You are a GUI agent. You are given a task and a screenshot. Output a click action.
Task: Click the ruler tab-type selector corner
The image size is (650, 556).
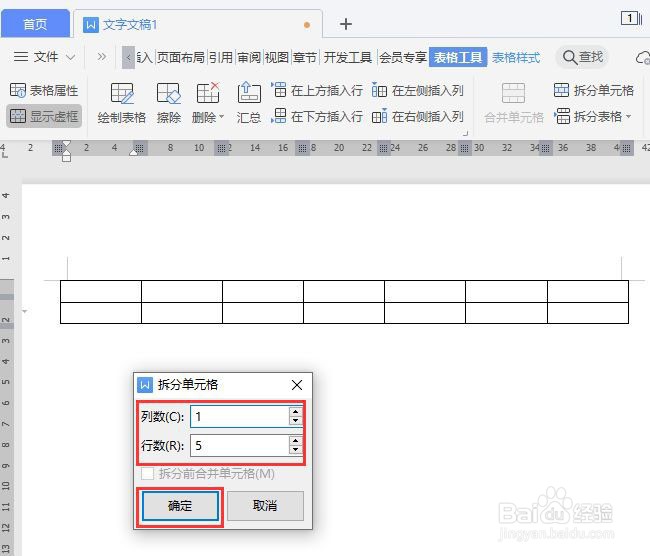tap(5, 154)
